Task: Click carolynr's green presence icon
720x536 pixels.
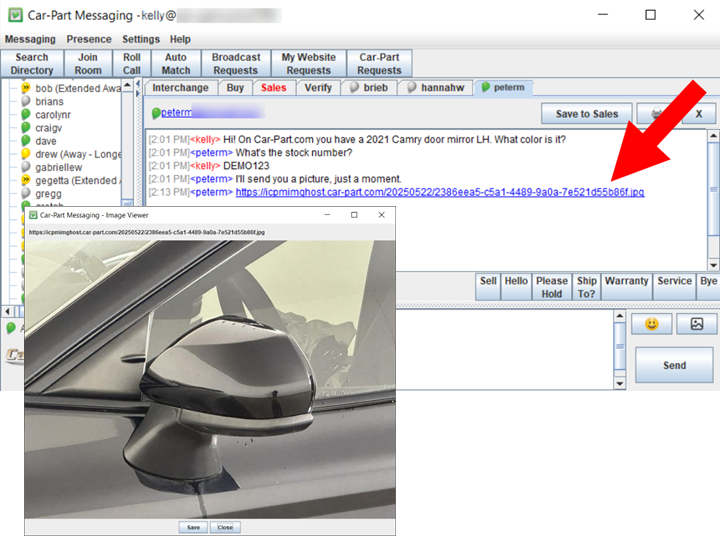Action: tap(26, 114)
